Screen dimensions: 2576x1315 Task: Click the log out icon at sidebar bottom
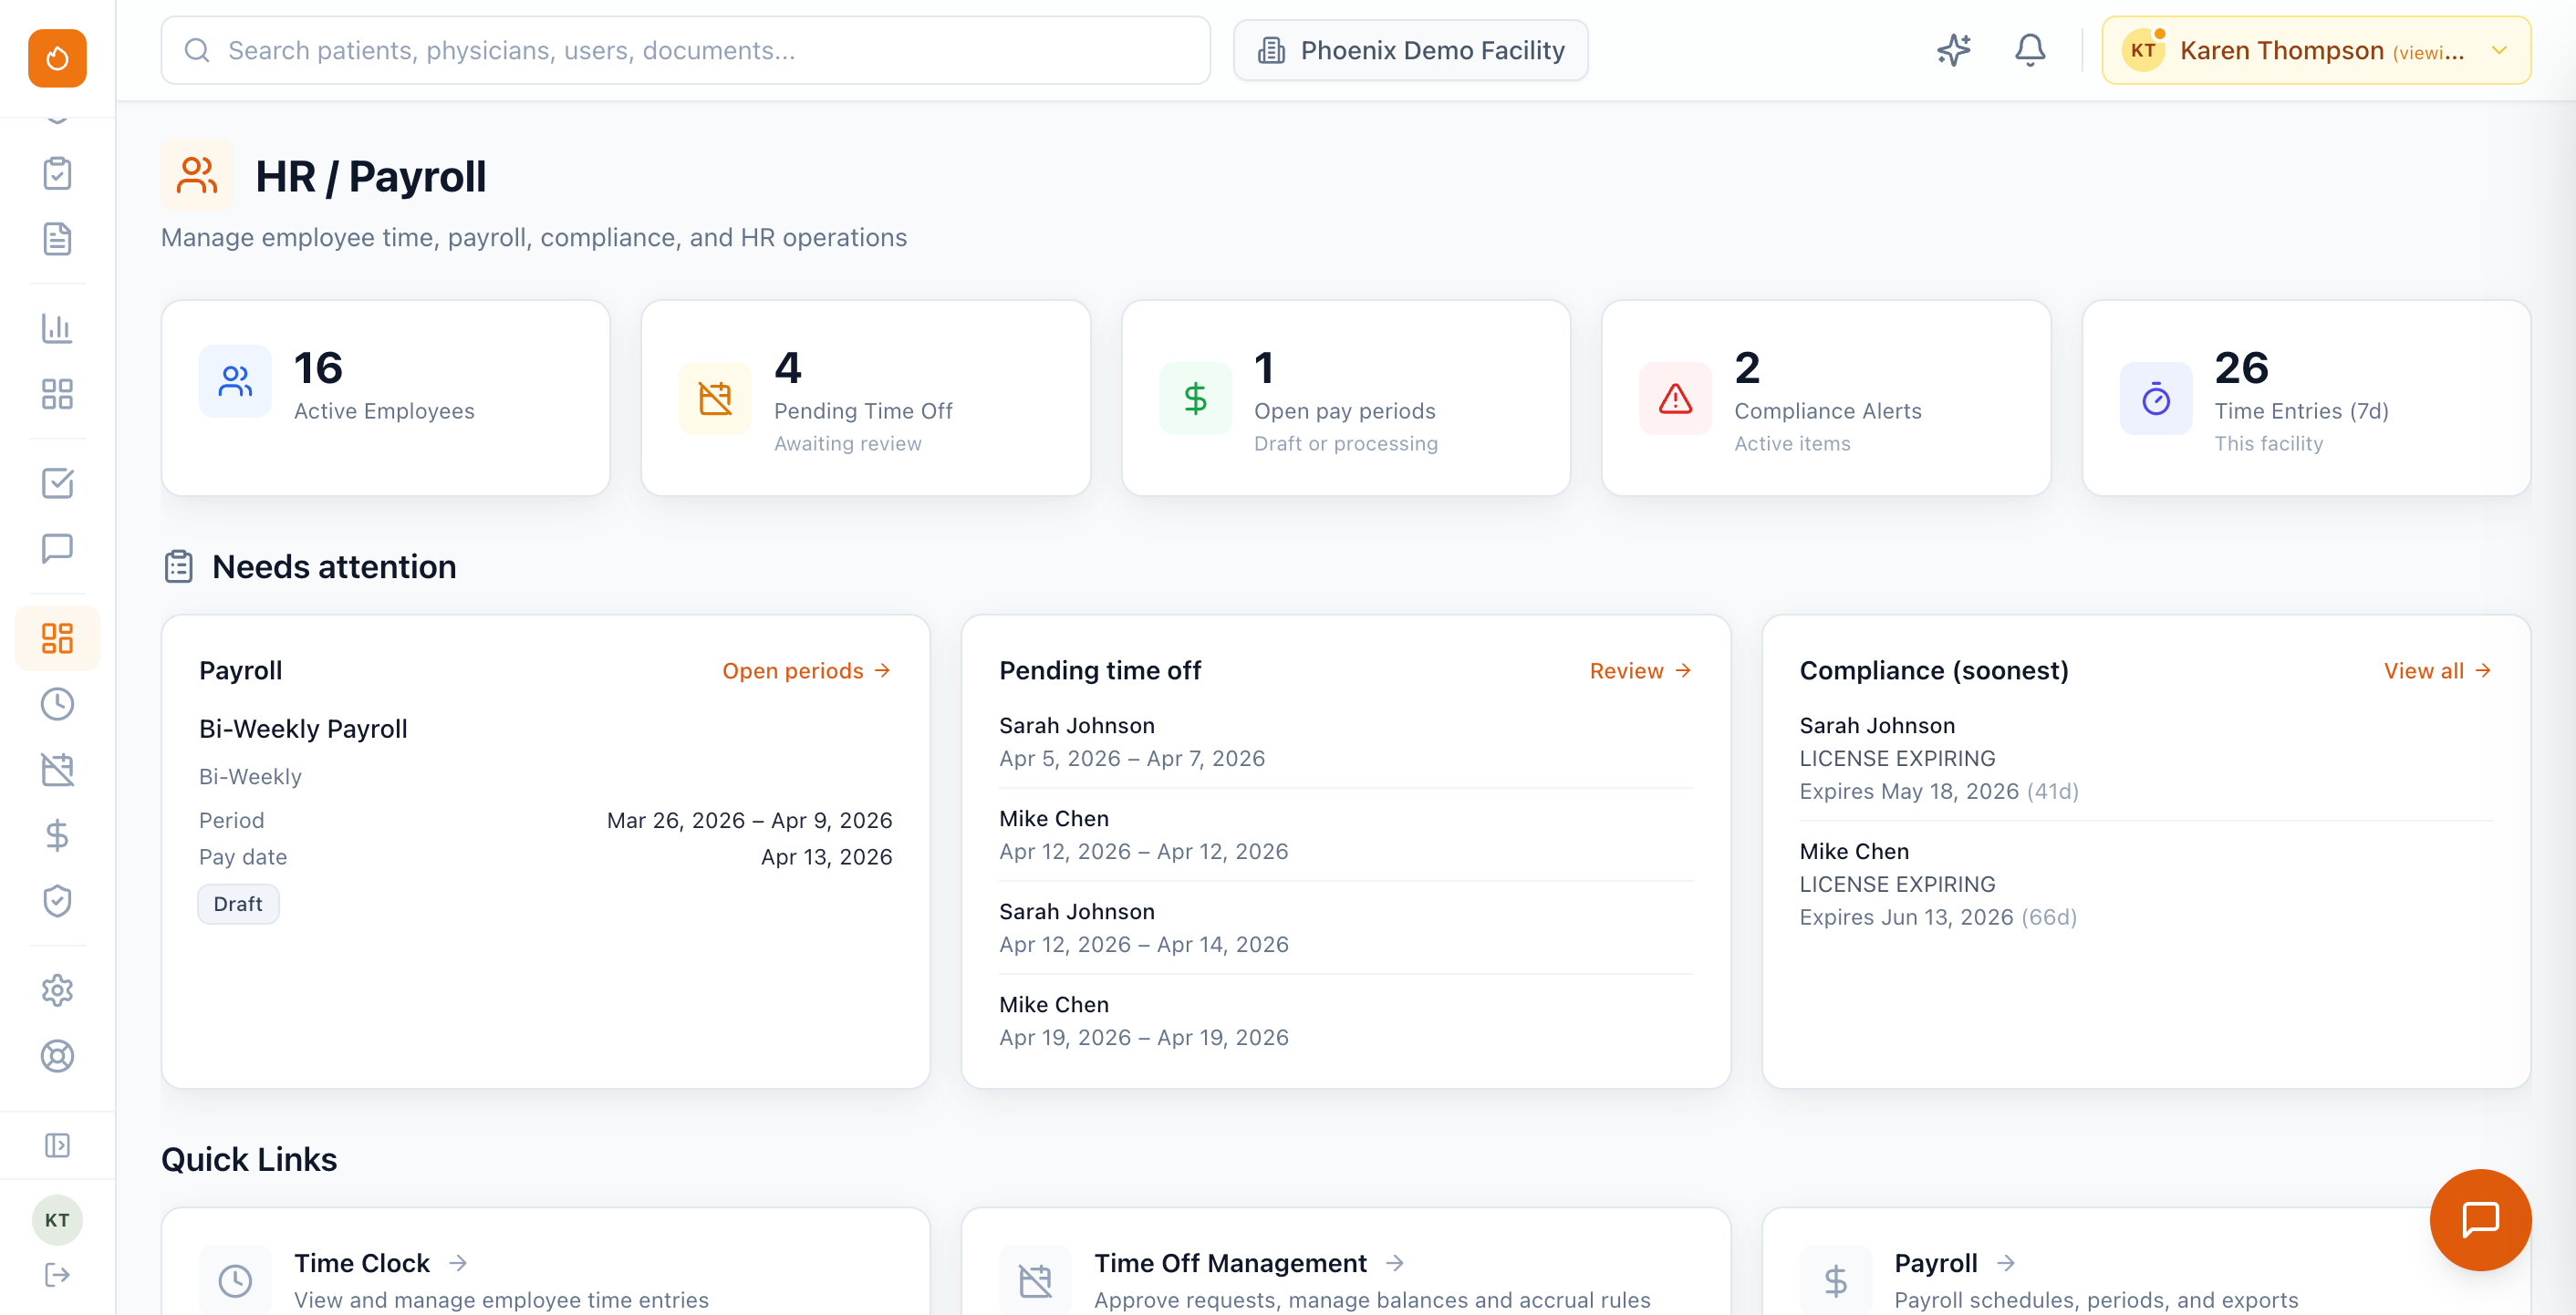point(57,1274)
